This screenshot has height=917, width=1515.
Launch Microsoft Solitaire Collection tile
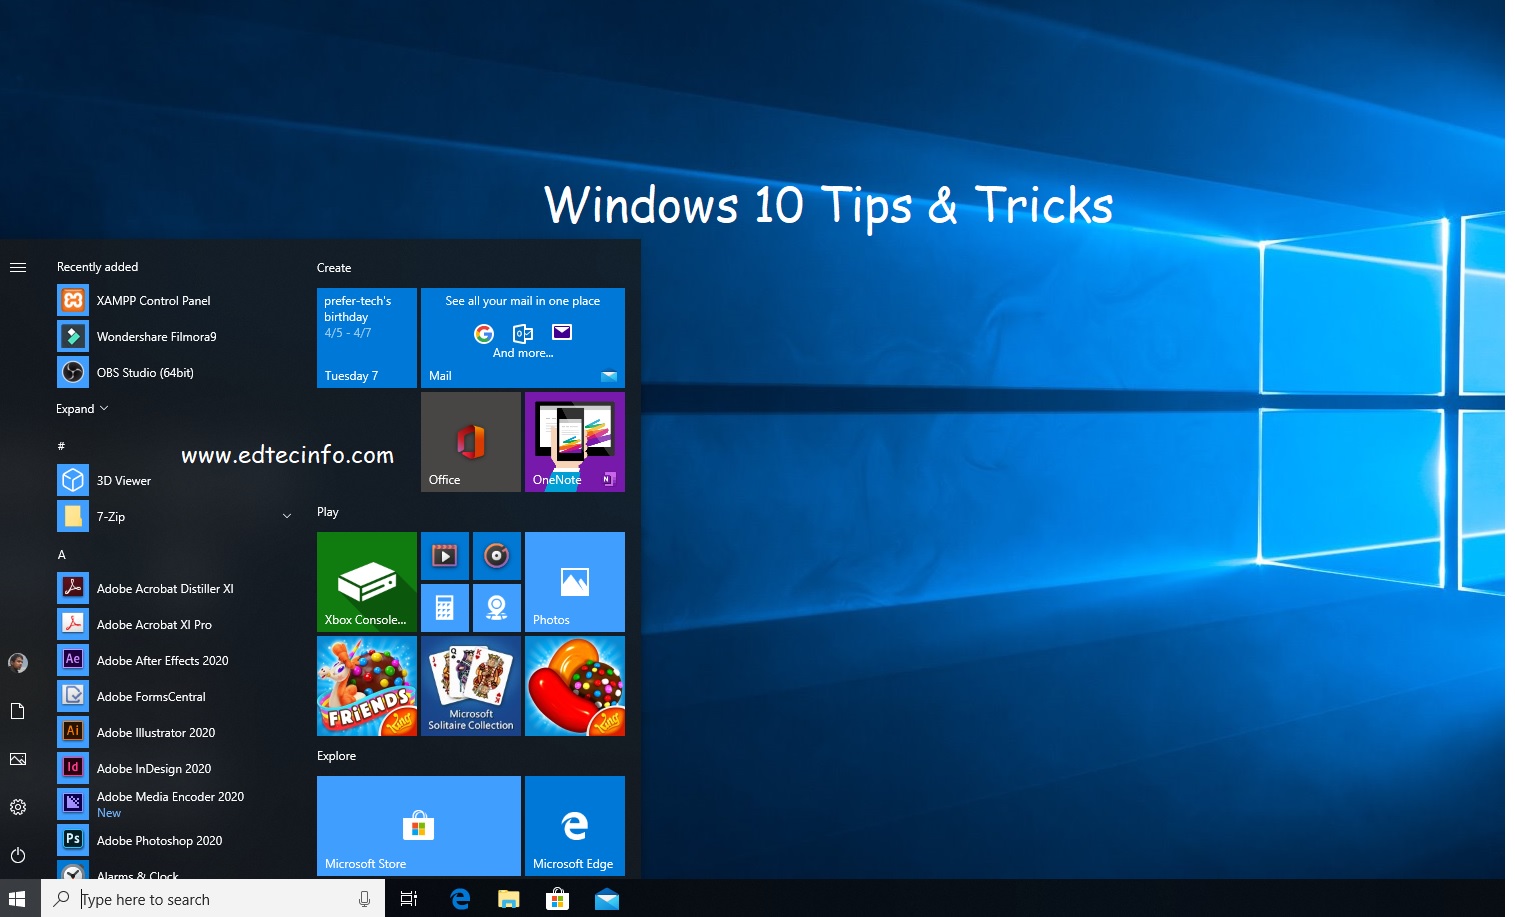[x=470, y=685]
